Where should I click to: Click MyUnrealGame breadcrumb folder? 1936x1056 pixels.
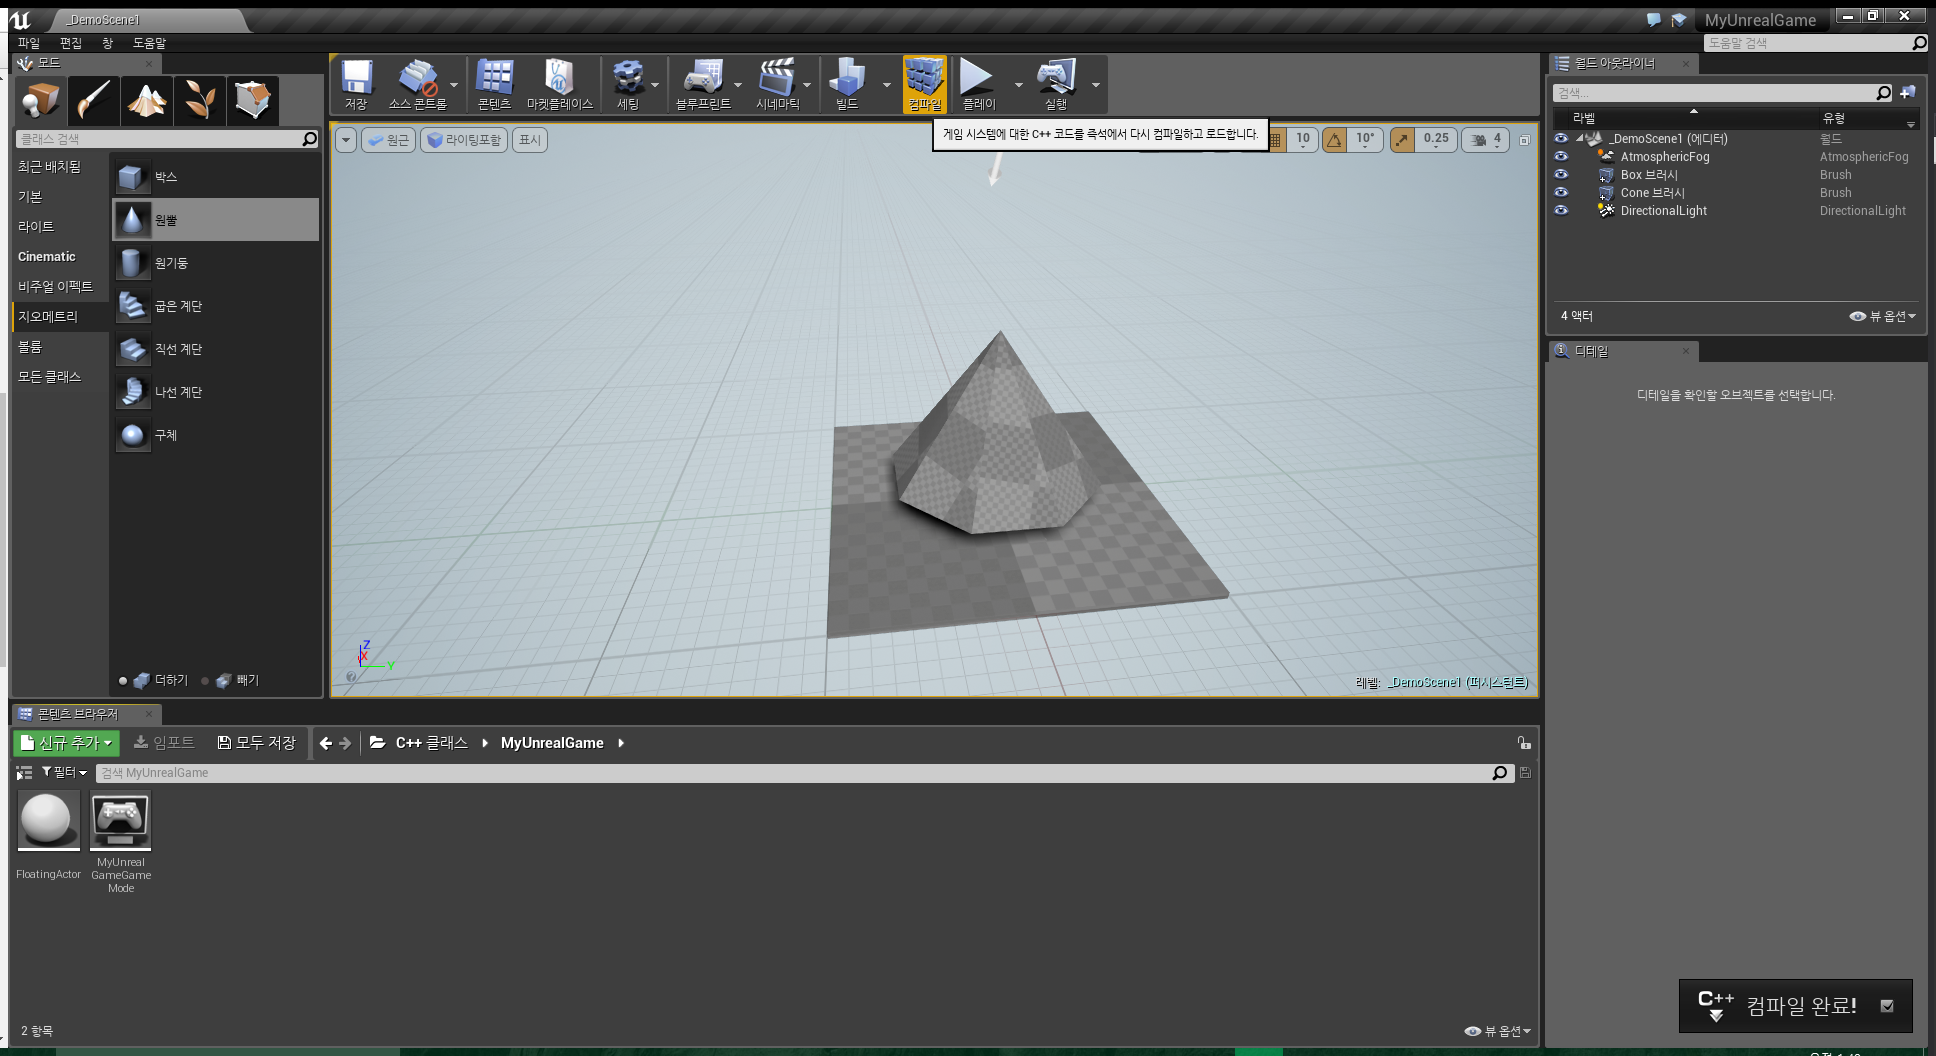552,743
